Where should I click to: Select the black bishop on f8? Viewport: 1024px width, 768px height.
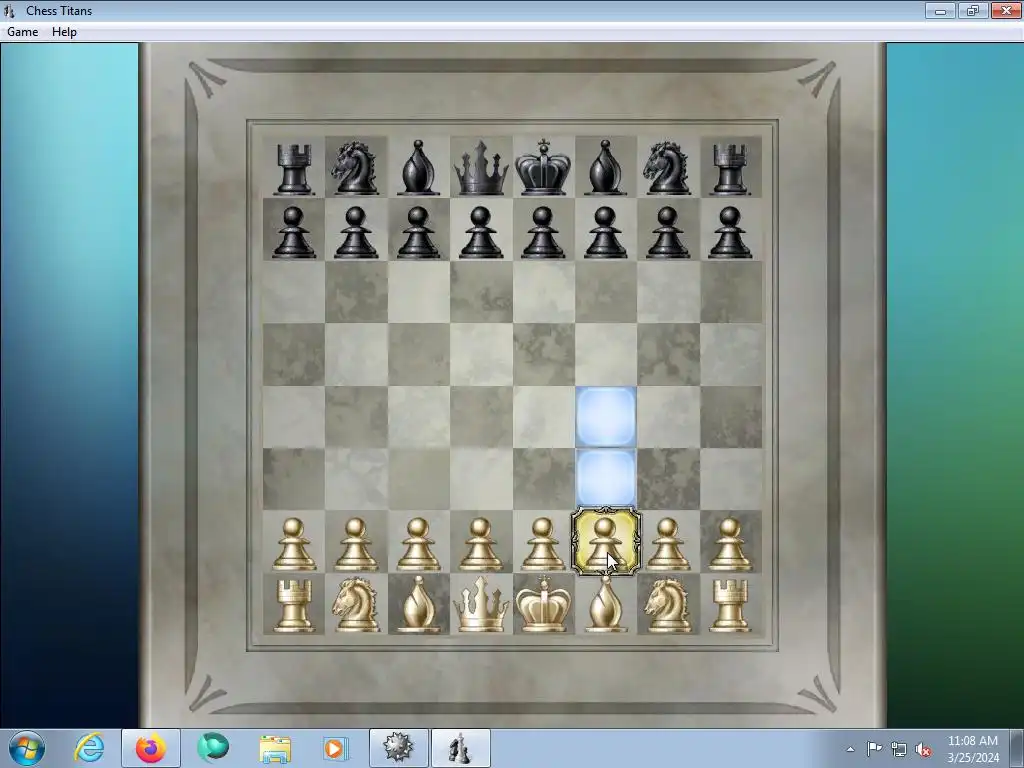click(x=605, y=168)
